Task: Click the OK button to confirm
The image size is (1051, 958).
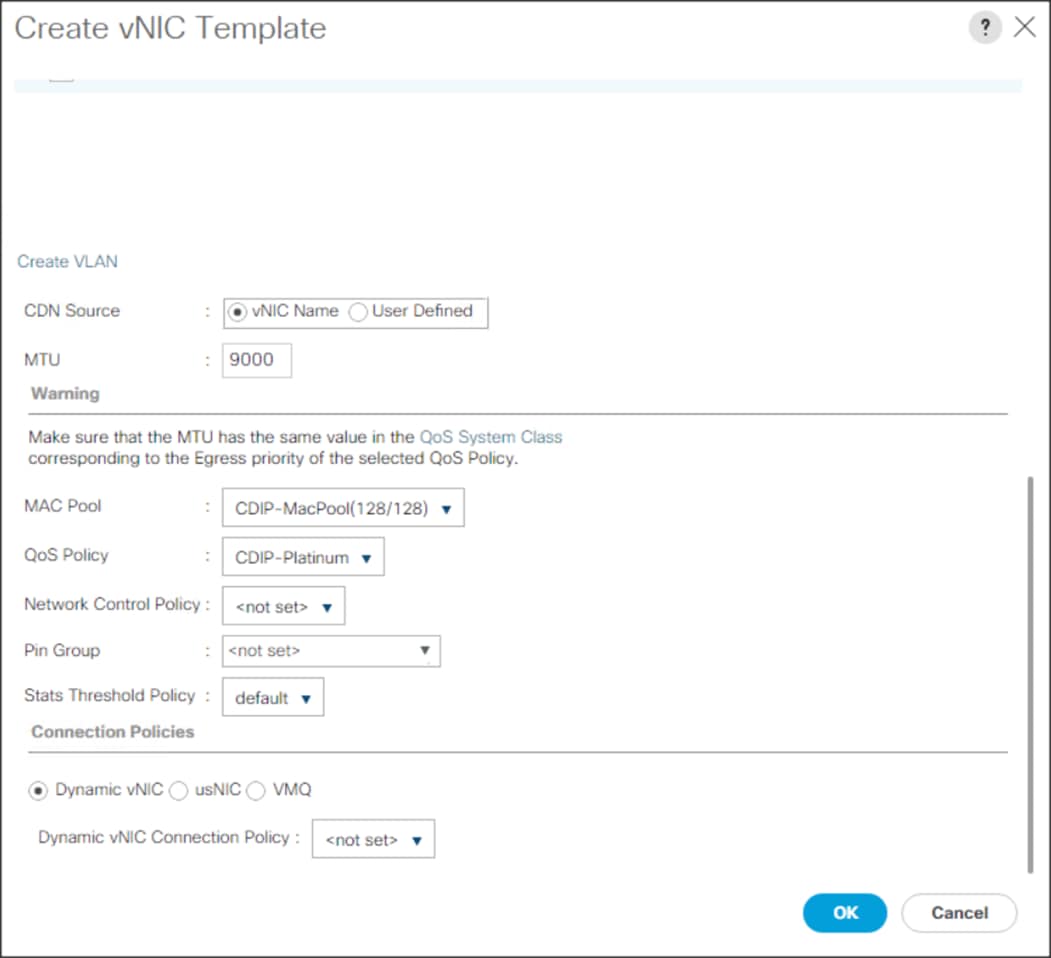Action: [844, 912]
